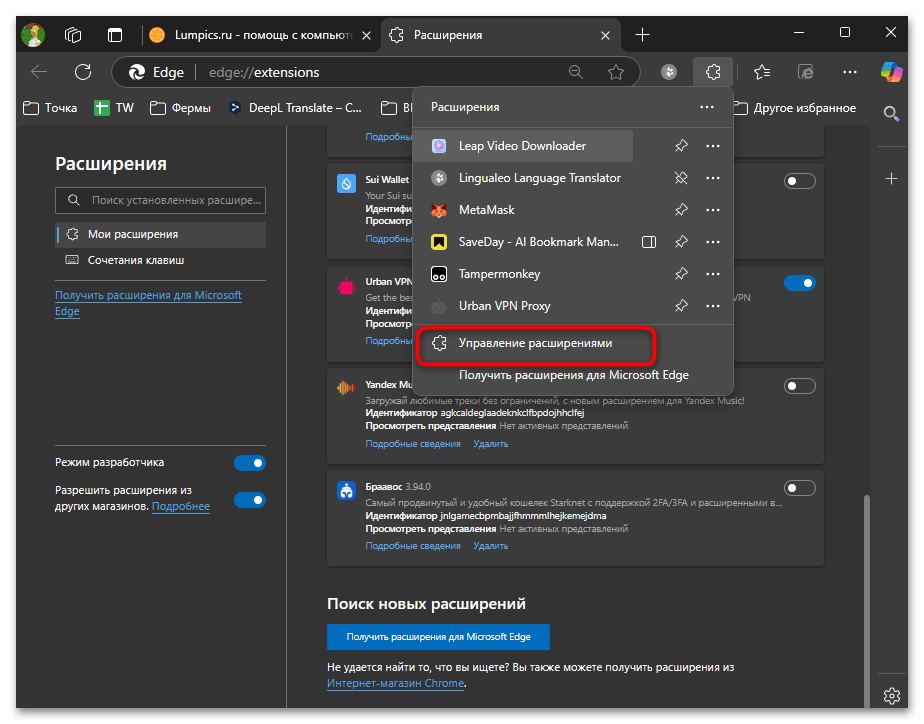The height and width of the screenshot is (724, 924).
Task: Open the Фермы bookmarks folder
Action: (x=180, y=108)
